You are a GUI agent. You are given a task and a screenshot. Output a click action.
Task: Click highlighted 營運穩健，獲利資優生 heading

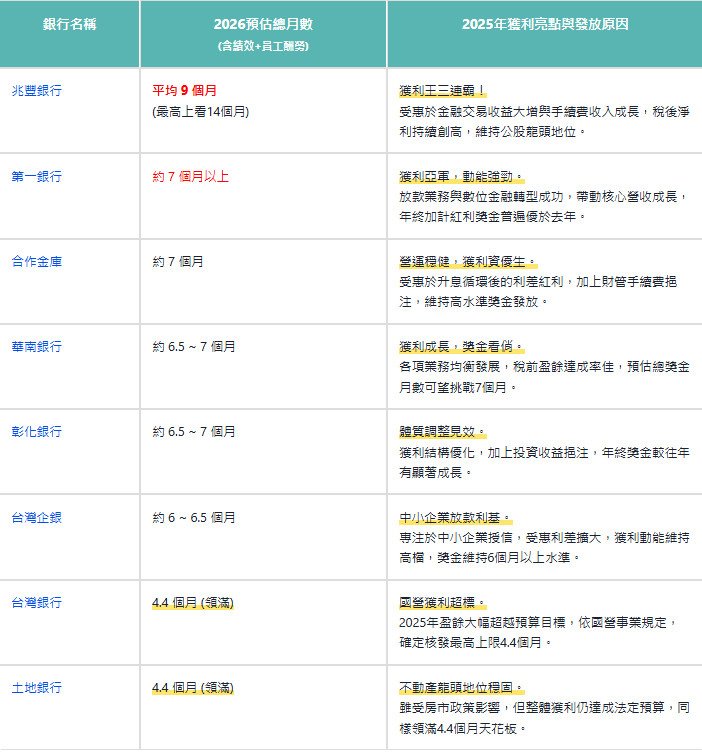[x=468, y=262]
